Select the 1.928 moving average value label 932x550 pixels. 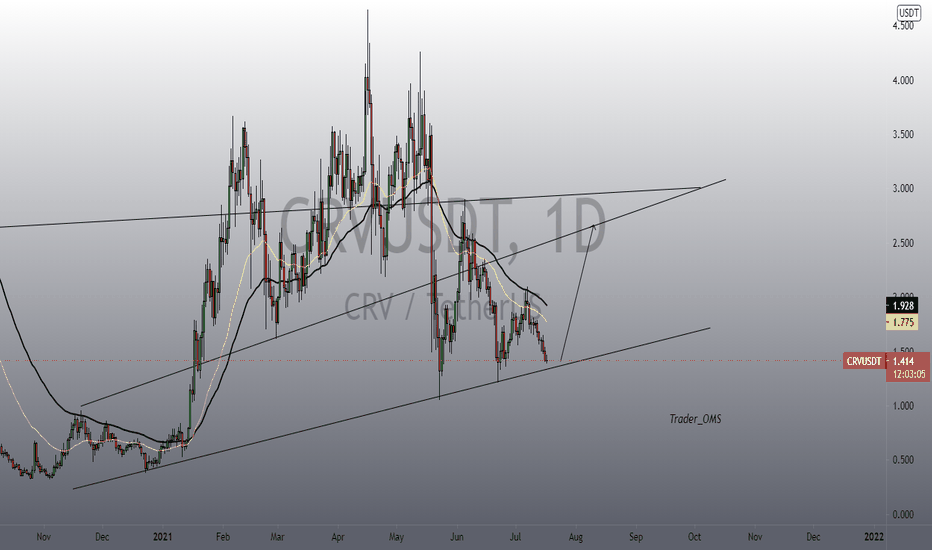pos(902,306)
